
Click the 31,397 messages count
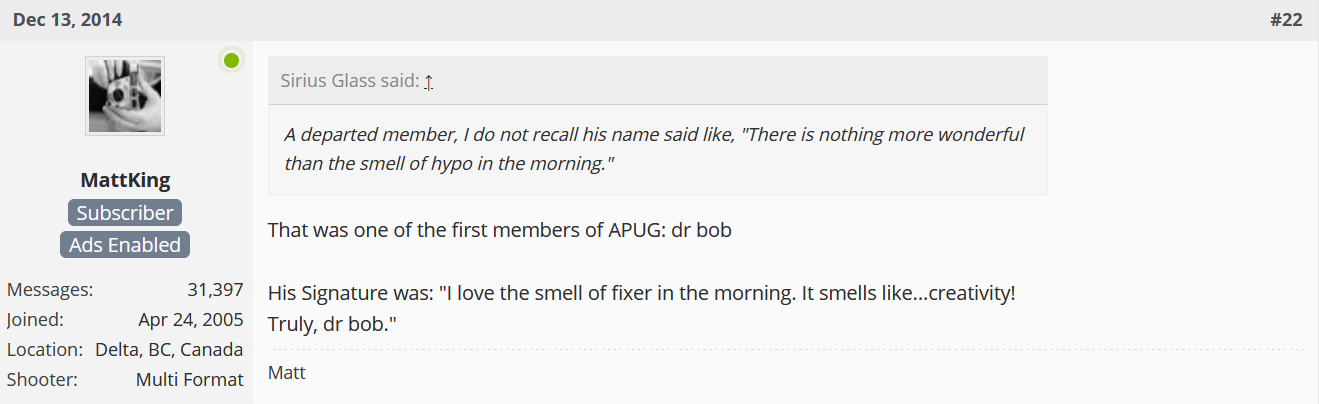click(215, 290)
